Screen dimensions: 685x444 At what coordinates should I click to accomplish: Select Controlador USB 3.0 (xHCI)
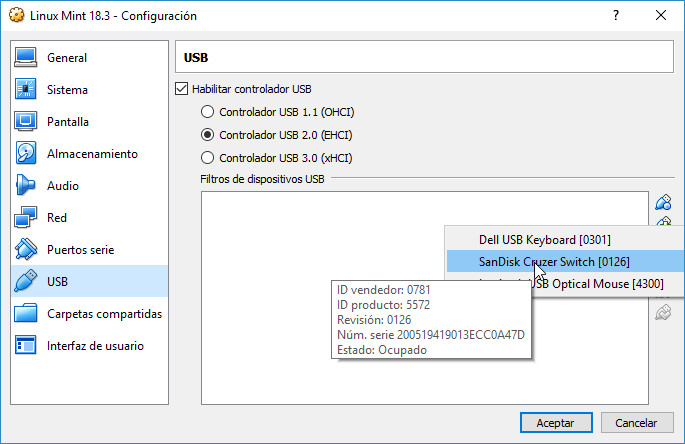pos(208,158)
